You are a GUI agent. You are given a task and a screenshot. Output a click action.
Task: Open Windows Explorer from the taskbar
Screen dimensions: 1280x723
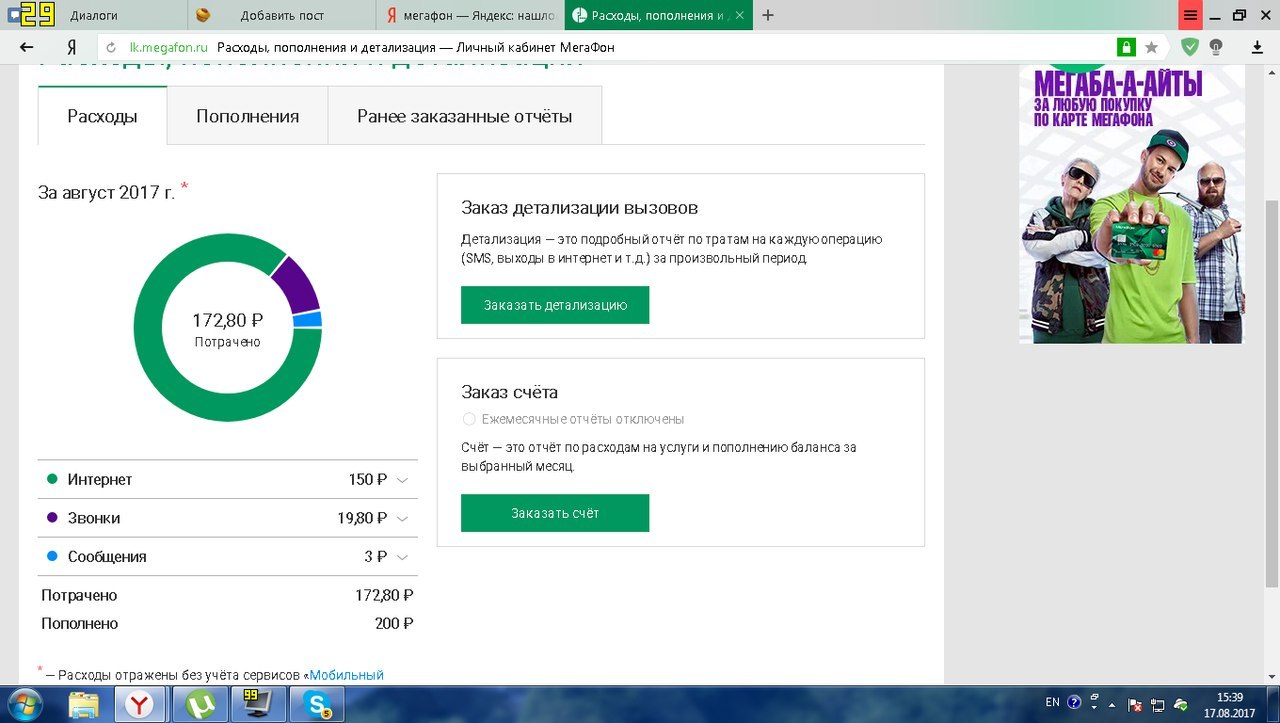pyautogui.click(x=84, y=704)
